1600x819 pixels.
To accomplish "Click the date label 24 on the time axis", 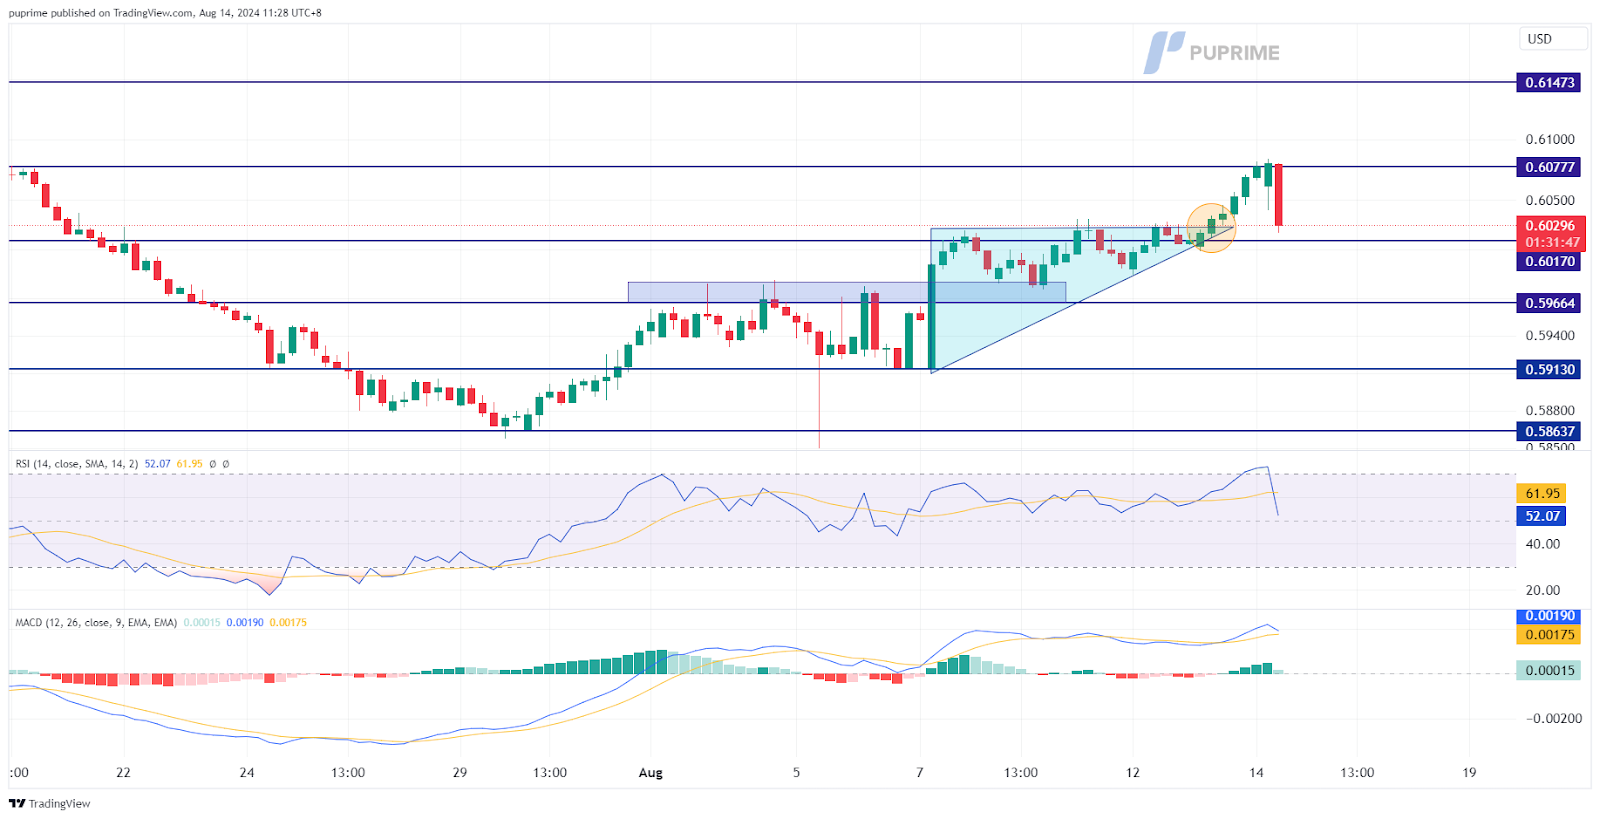I will (247, 773).
